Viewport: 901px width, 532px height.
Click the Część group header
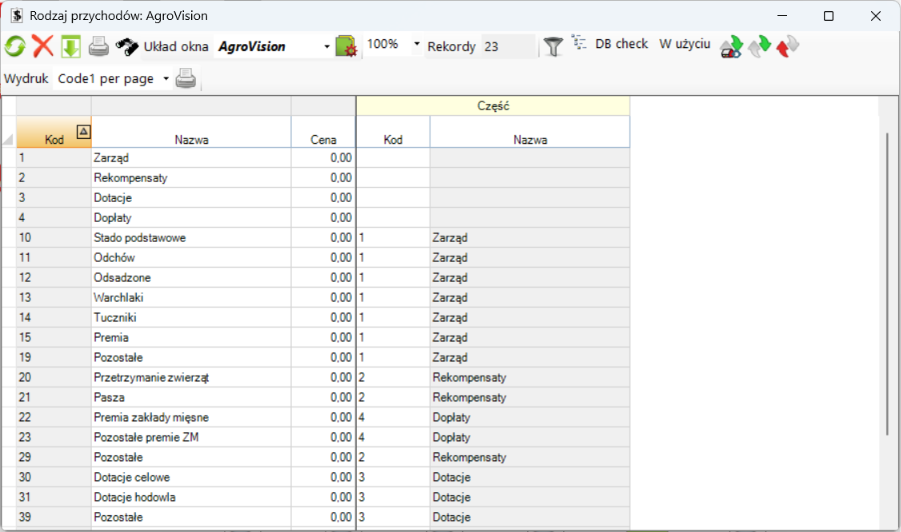pyautogui.click(x=493, y=106)
